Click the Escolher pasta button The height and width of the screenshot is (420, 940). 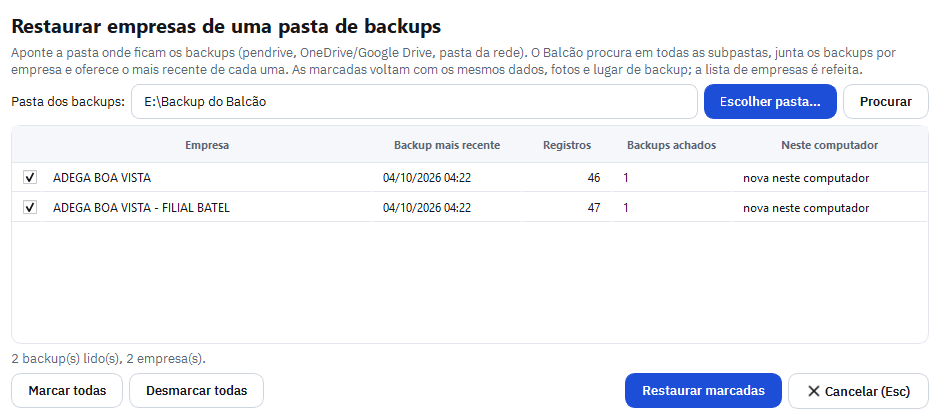[770, 102]
